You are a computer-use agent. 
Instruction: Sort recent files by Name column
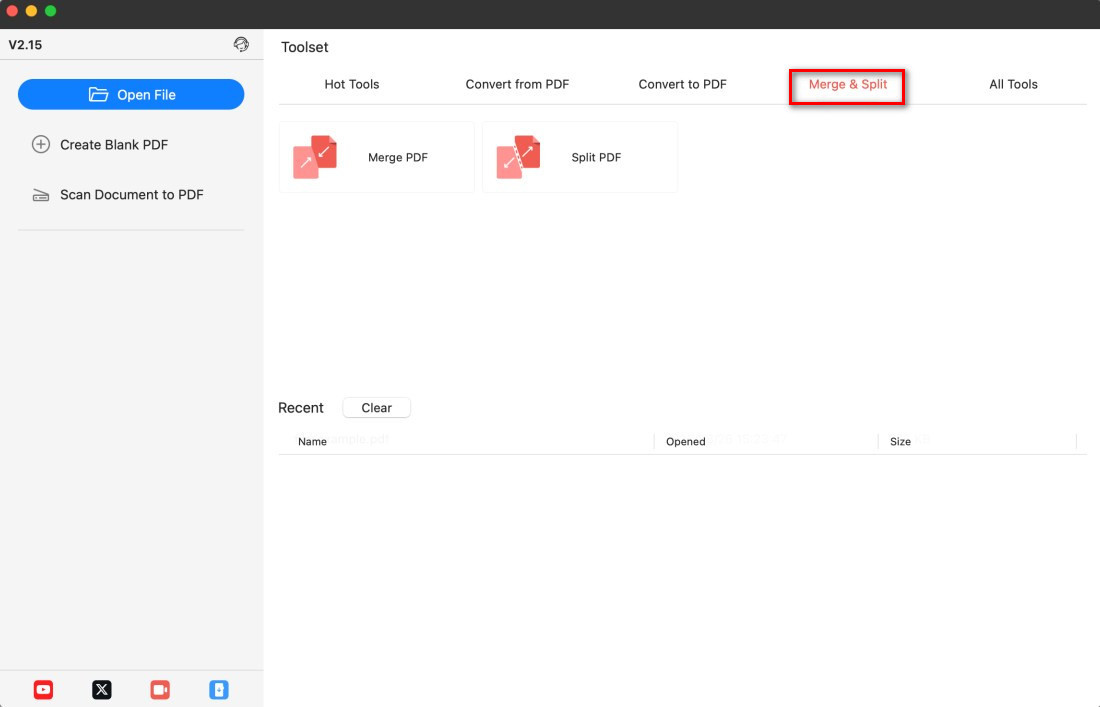tap(313, 441)
